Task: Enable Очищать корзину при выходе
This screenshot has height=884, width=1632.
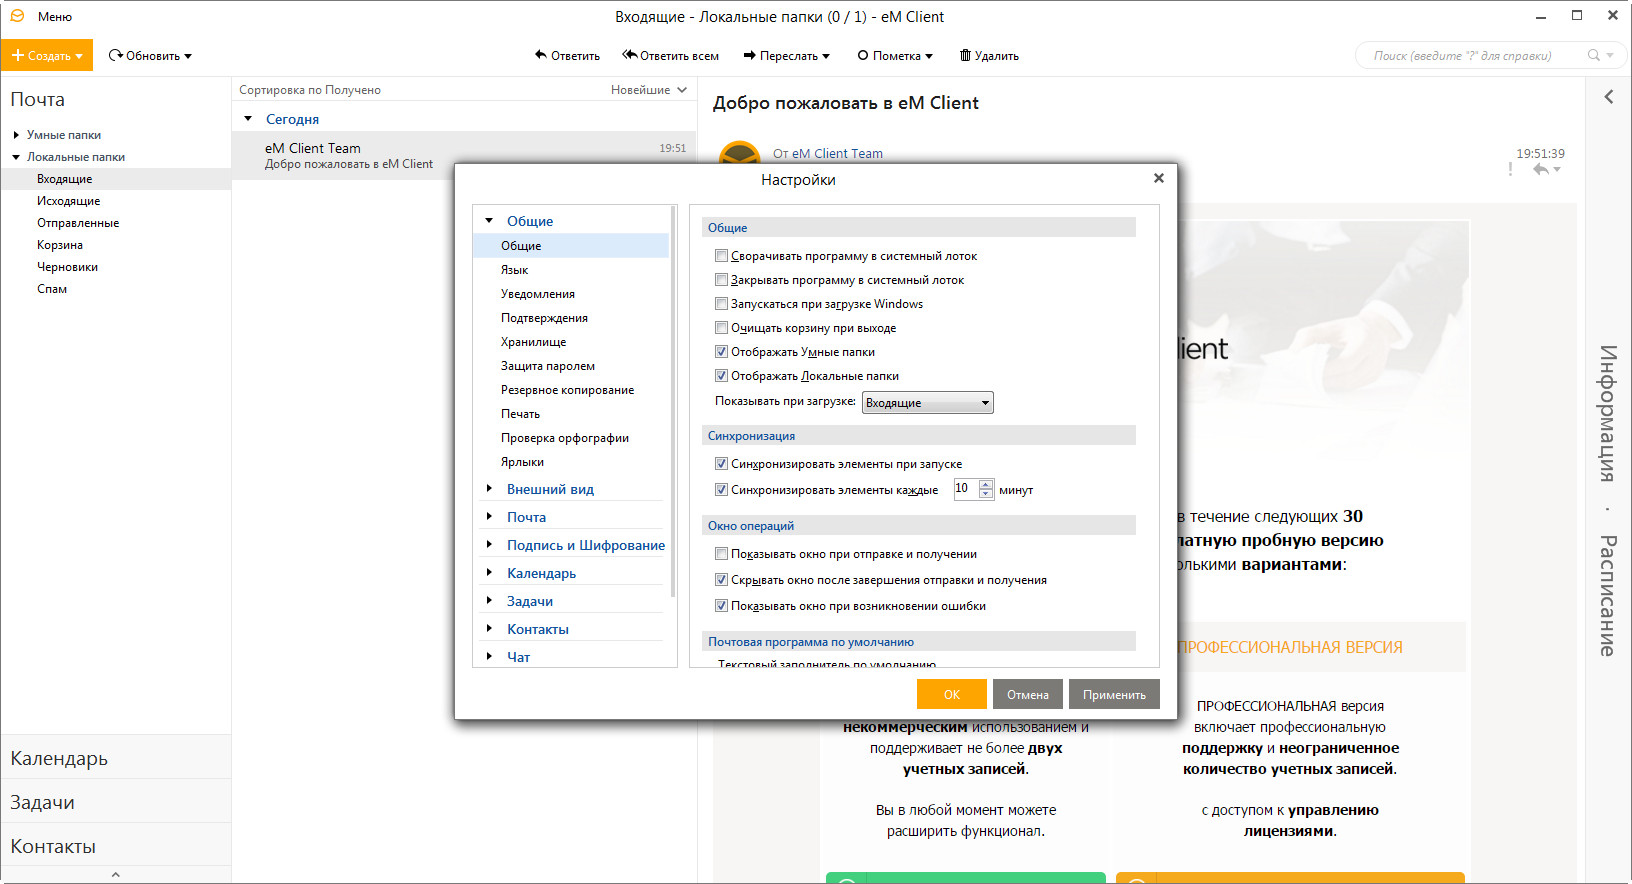Action: [721, 328]
